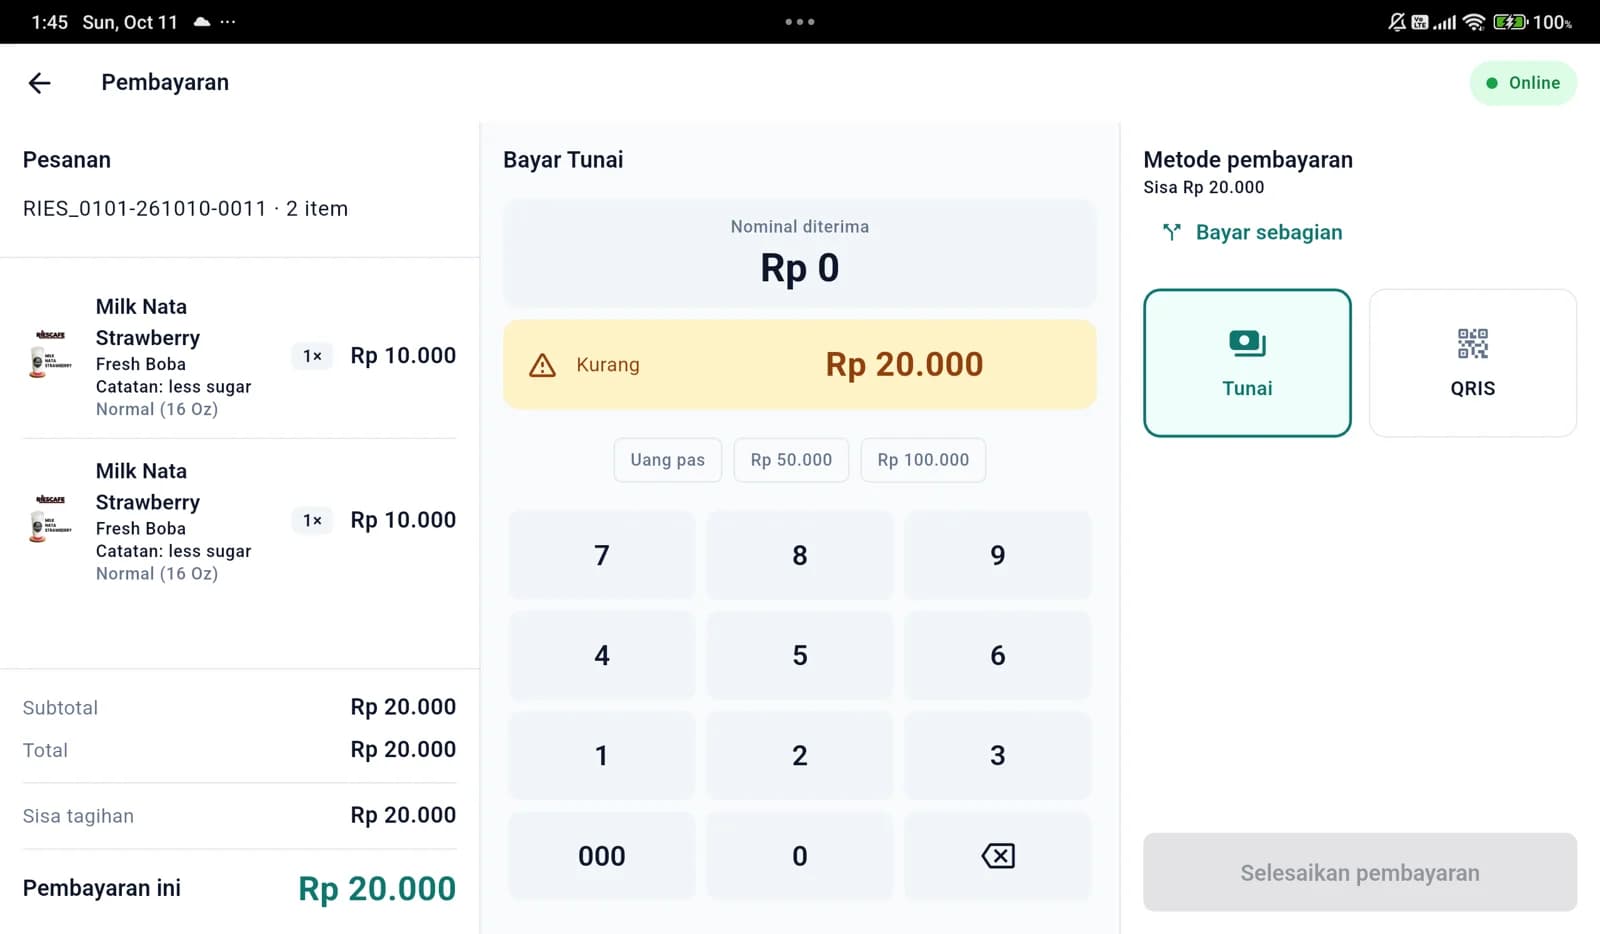Screen dimensions: 1600x934
Task: Click the QRIS QR code icon
Action: [x=1473, y=344]
